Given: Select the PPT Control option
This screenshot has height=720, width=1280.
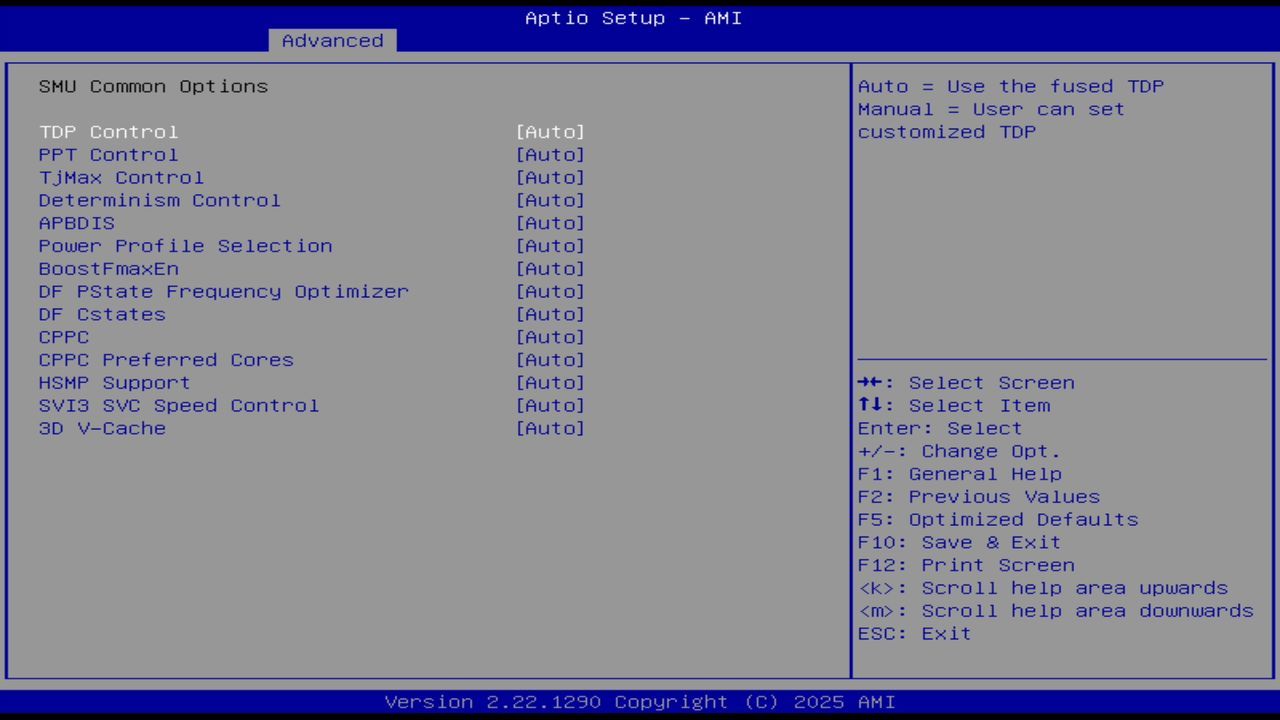Looking at the screenshot, I should 108,155.
